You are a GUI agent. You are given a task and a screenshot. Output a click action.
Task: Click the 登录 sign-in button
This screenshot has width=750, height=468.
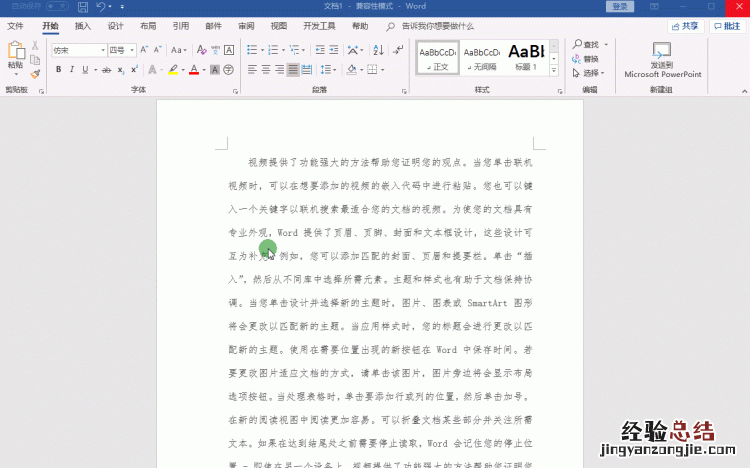[x=620, y=6]
